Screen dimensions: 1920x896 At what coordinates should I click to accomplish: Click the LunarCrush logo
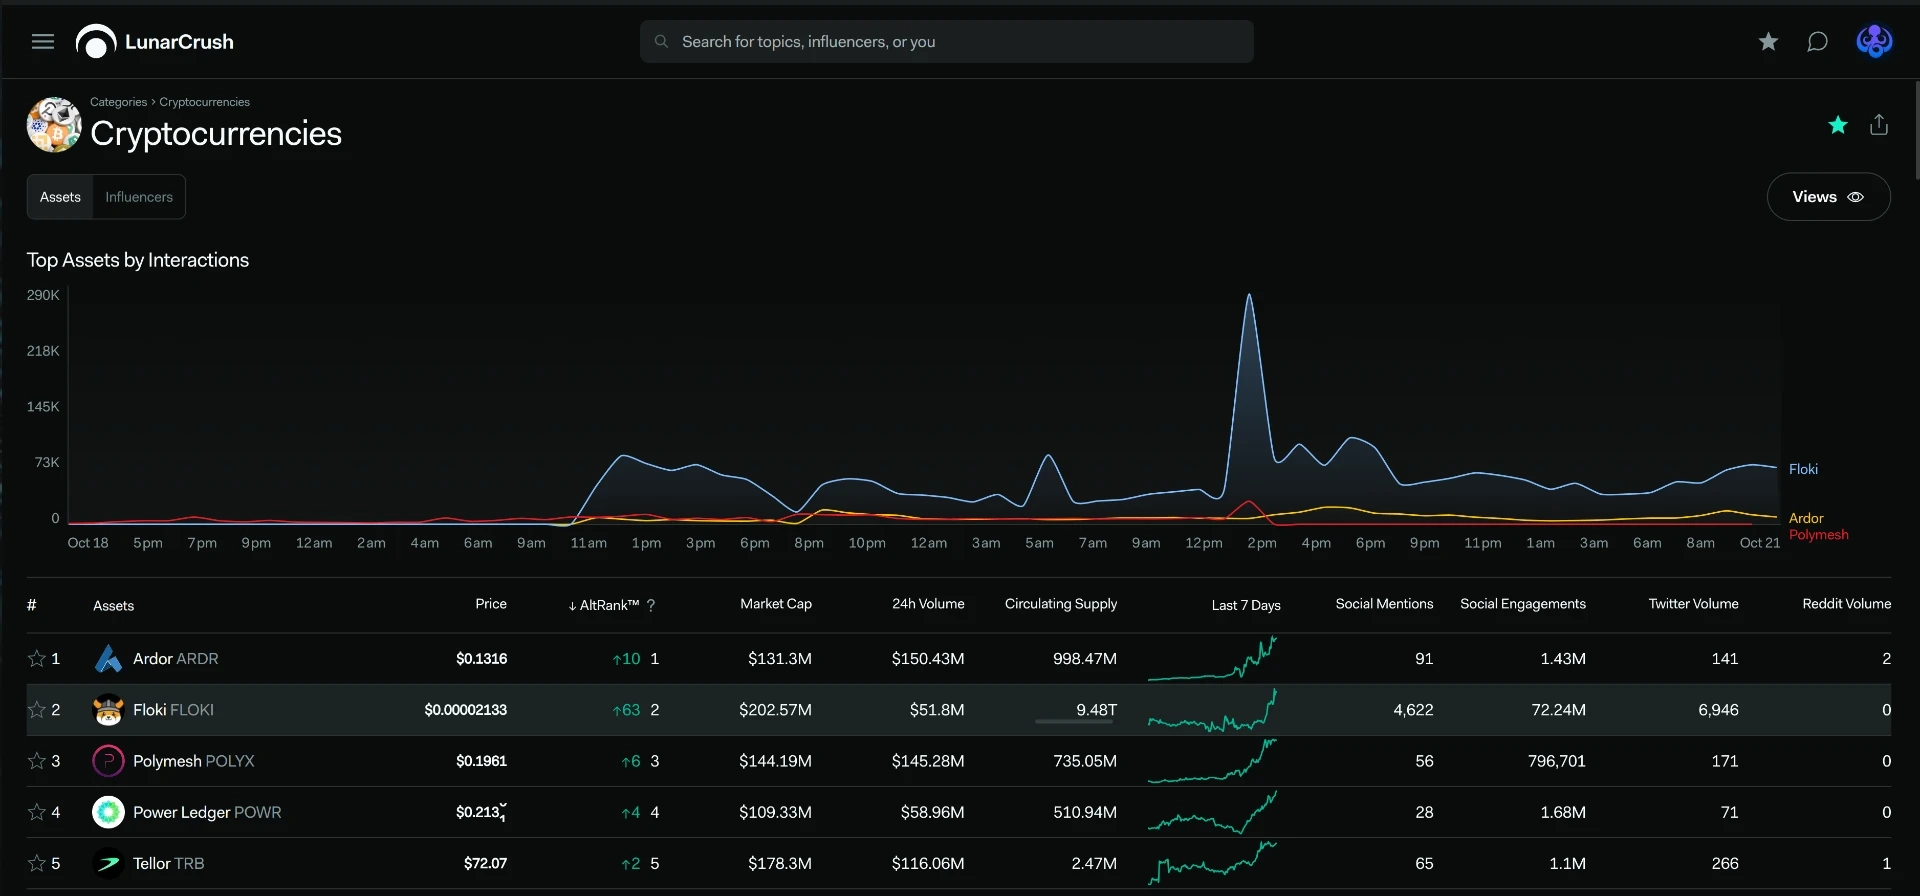[155, 42]
